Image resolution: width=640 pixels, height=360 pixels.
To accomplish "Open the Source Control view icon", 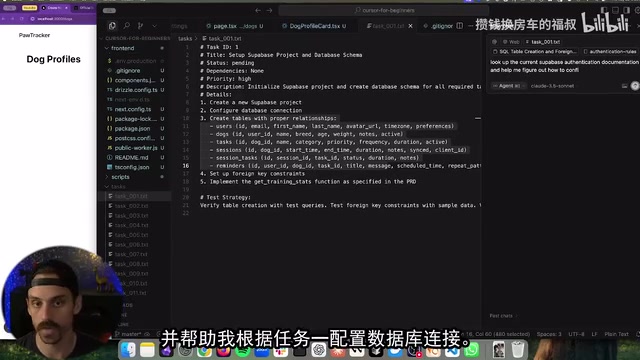I will tap(140, 26).
